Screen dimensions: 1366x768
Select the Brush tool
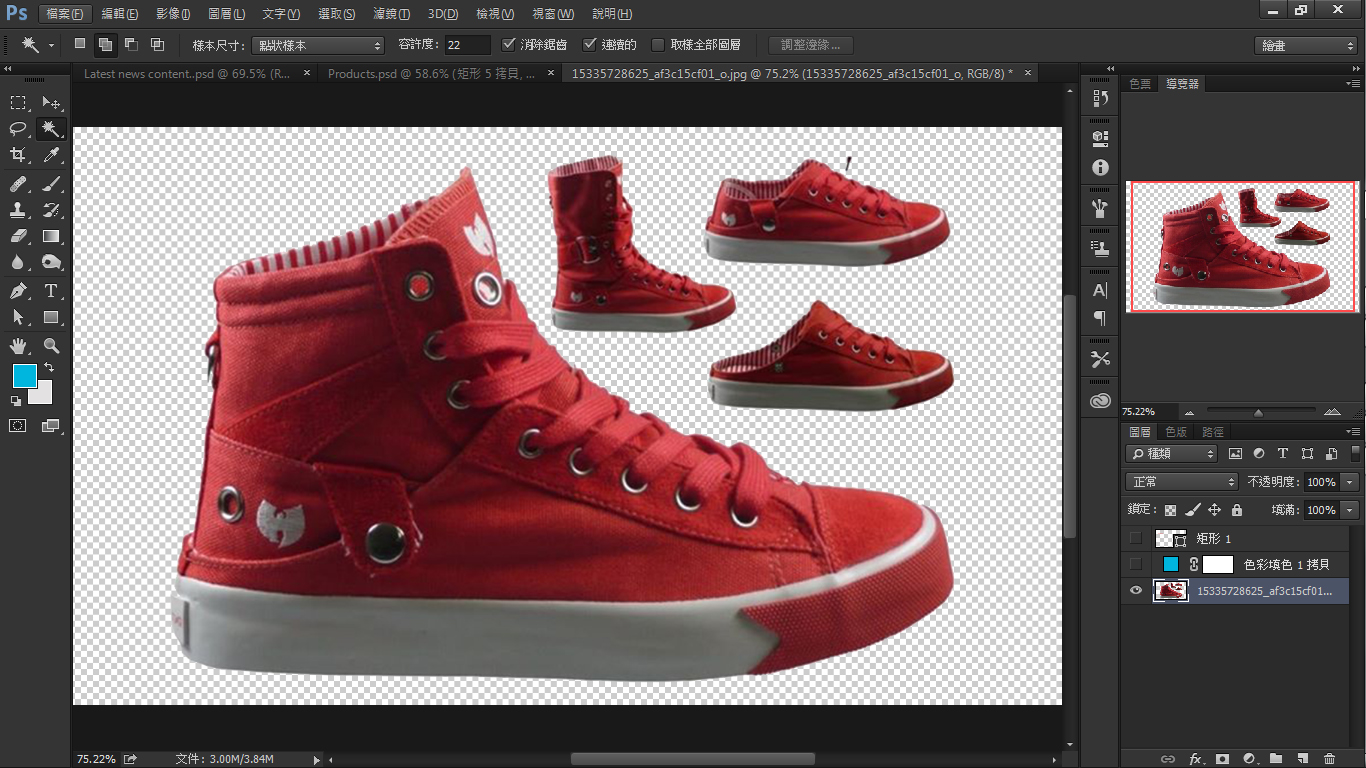(51, 184)
